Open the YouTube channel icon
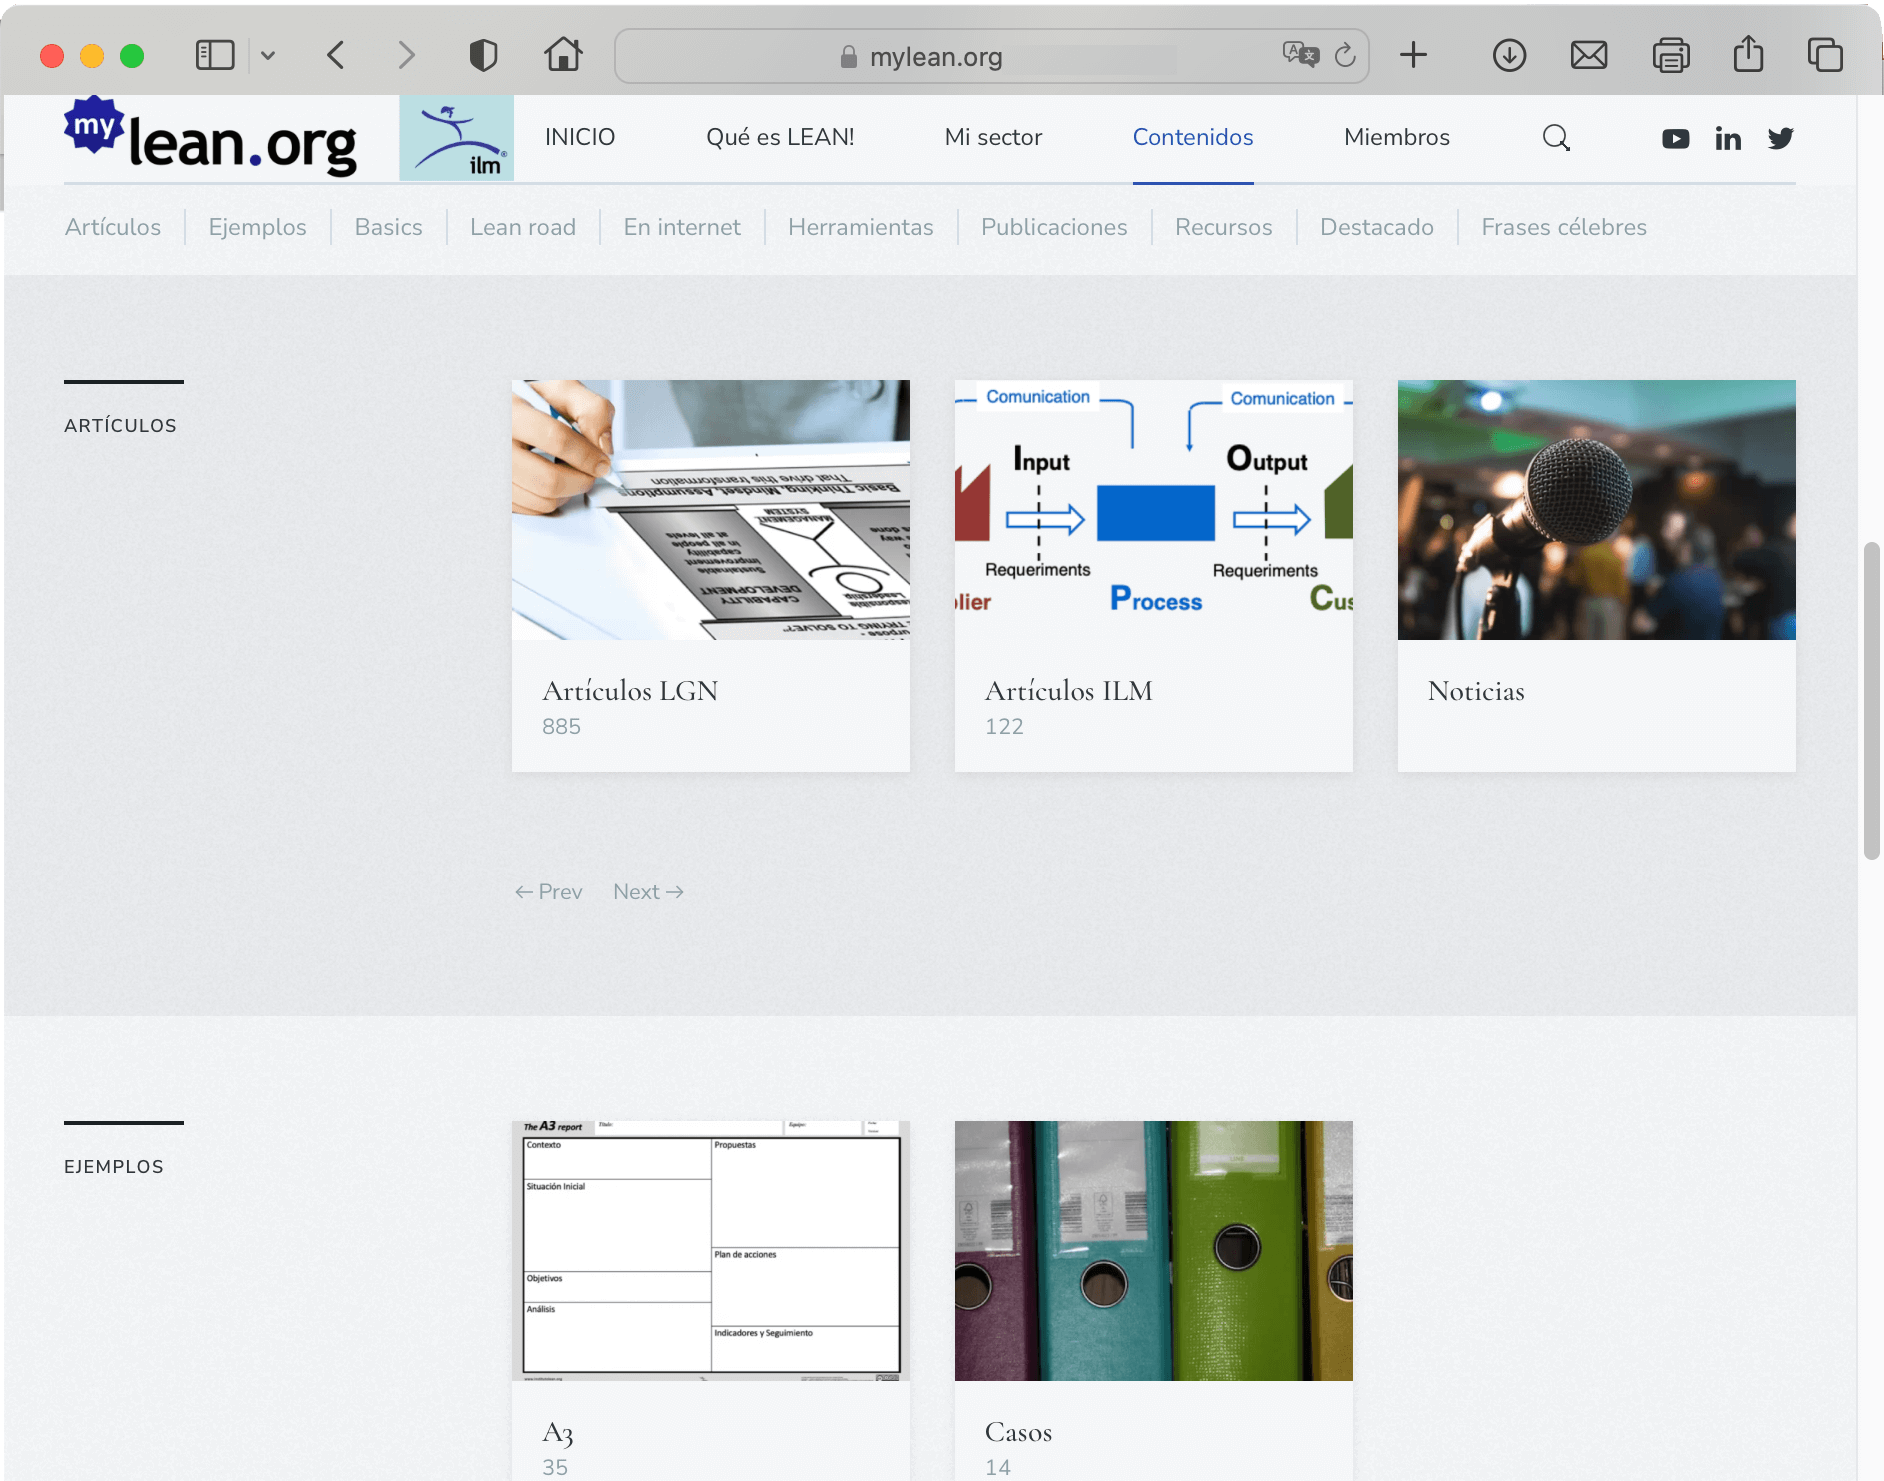1884x1481 pixels. (x=1676, y=139)
